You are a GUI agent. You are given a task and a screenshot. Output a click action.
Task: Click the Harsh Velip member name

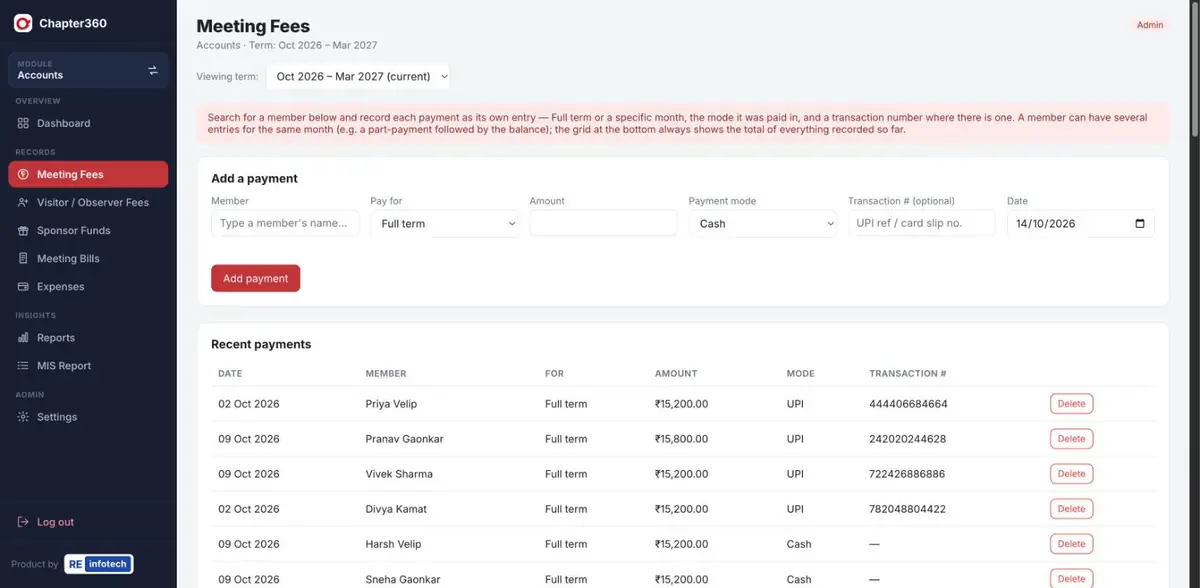[394, 544]
